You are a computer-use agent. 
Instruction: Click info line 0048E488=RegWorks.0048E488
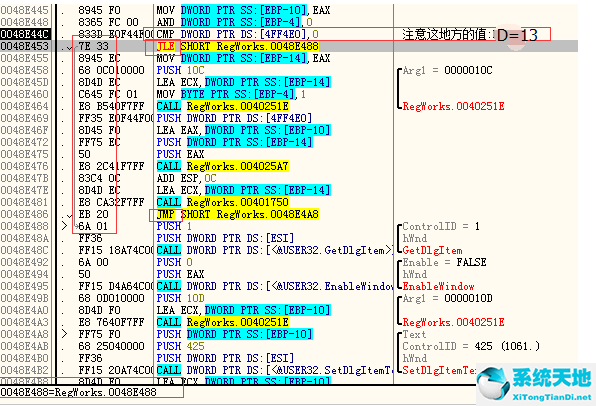coord(78,392)
